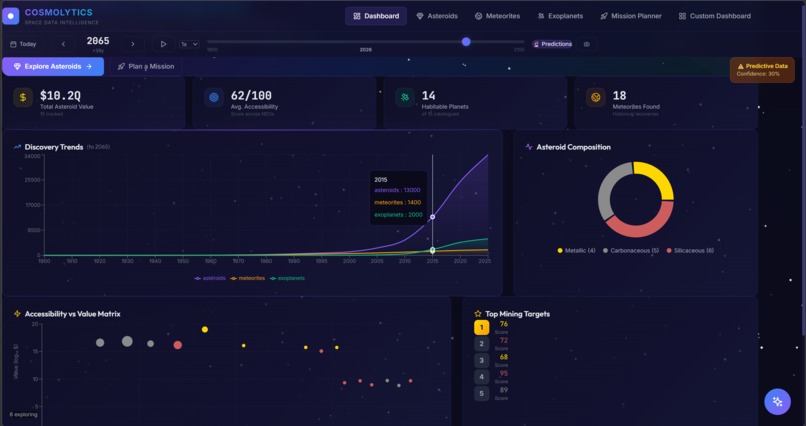Open the Meteorites tab
Image resolution: width=806 pixels, height=426 pixels.
pyautogui.click(x=497, y=16)
